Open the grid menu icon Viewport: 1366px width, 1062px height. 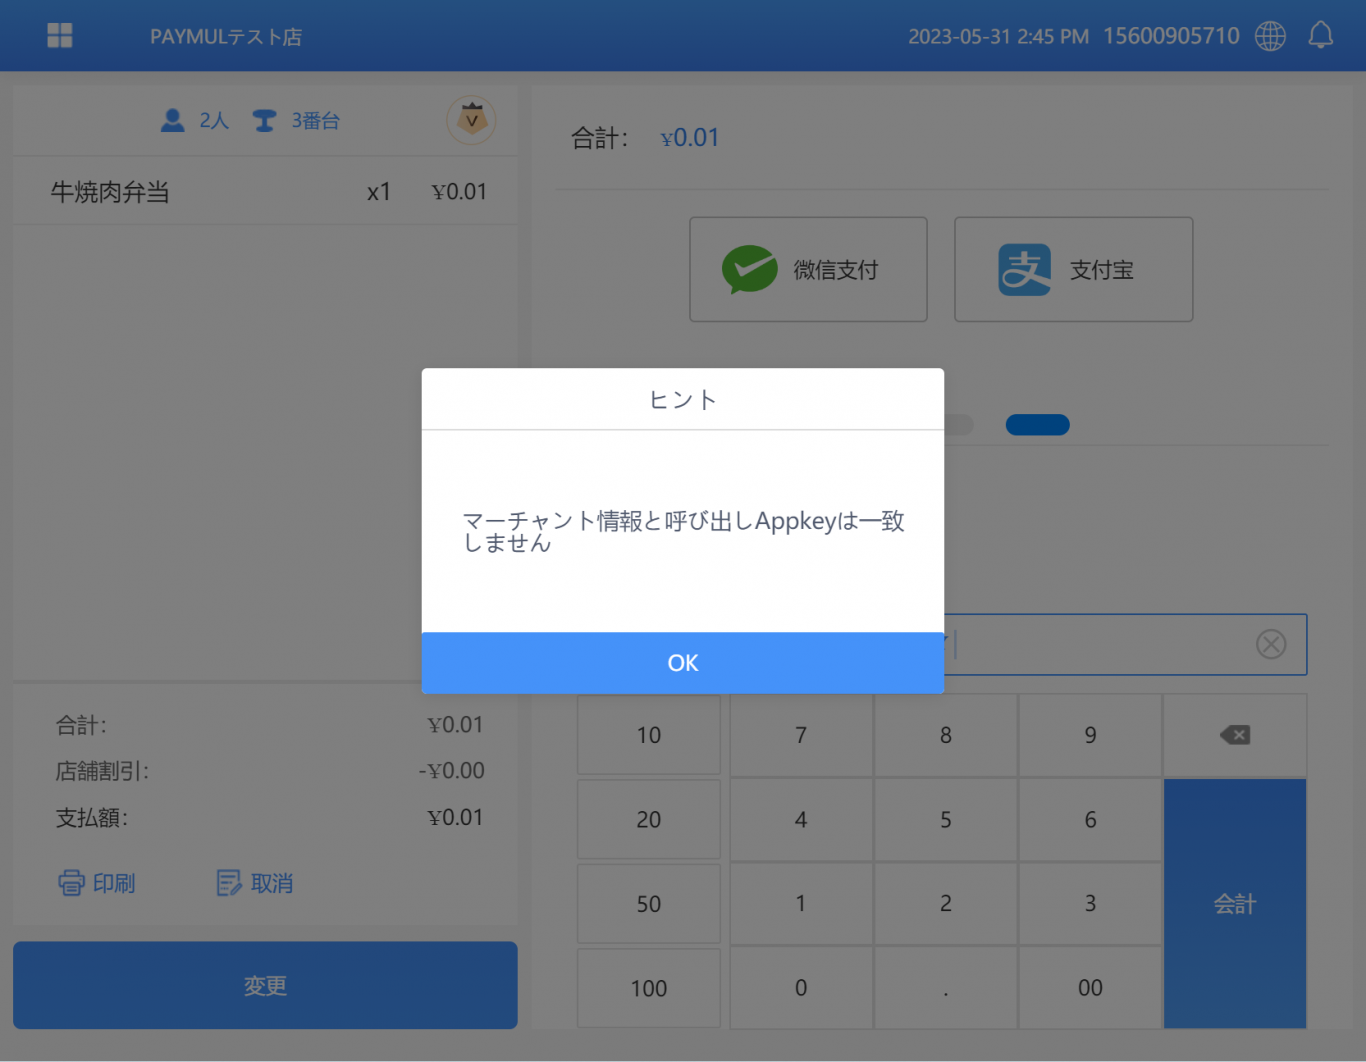coord(60,36)
